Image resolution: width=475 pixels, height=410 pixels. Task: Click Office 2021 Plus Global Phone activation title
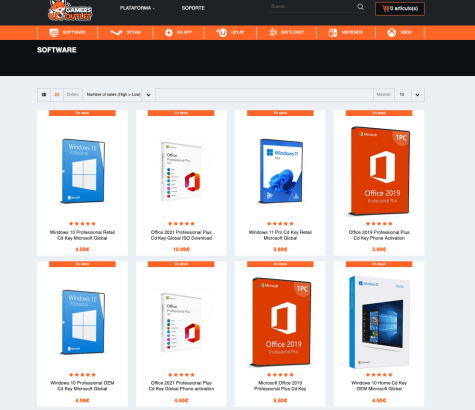tap(181, 386)
